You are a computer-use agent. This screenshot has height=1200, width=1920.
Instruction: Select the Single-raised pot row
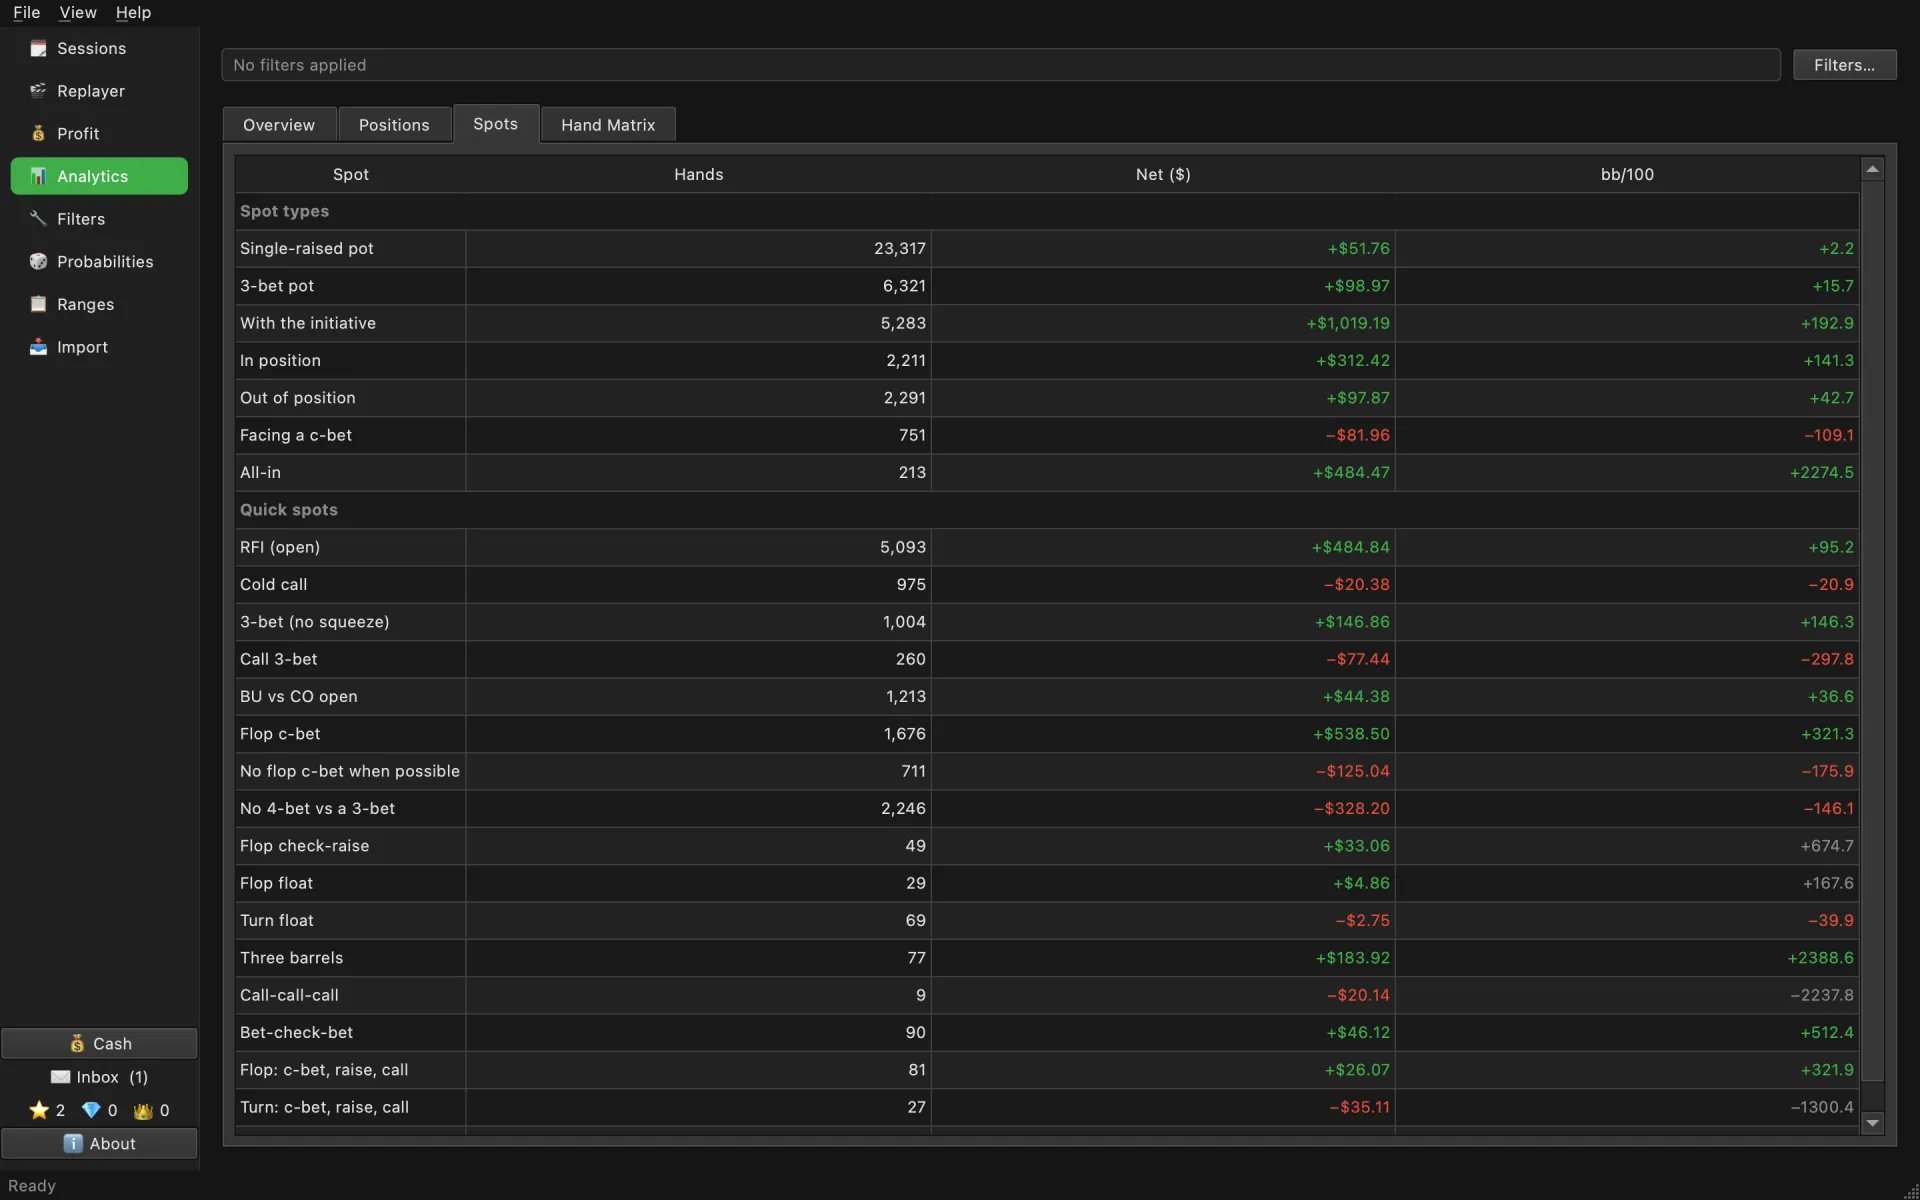[x=1047, y=248]
